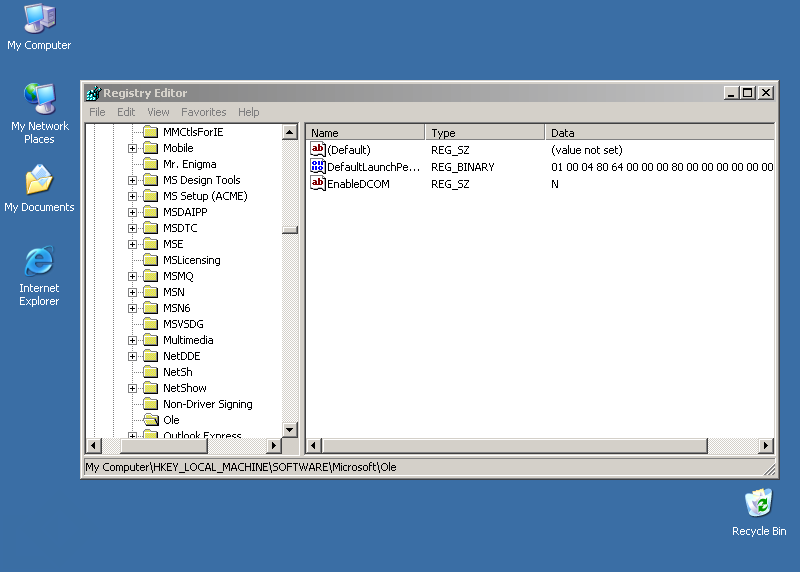Click the NetShow folder icon

coord(151,388)
